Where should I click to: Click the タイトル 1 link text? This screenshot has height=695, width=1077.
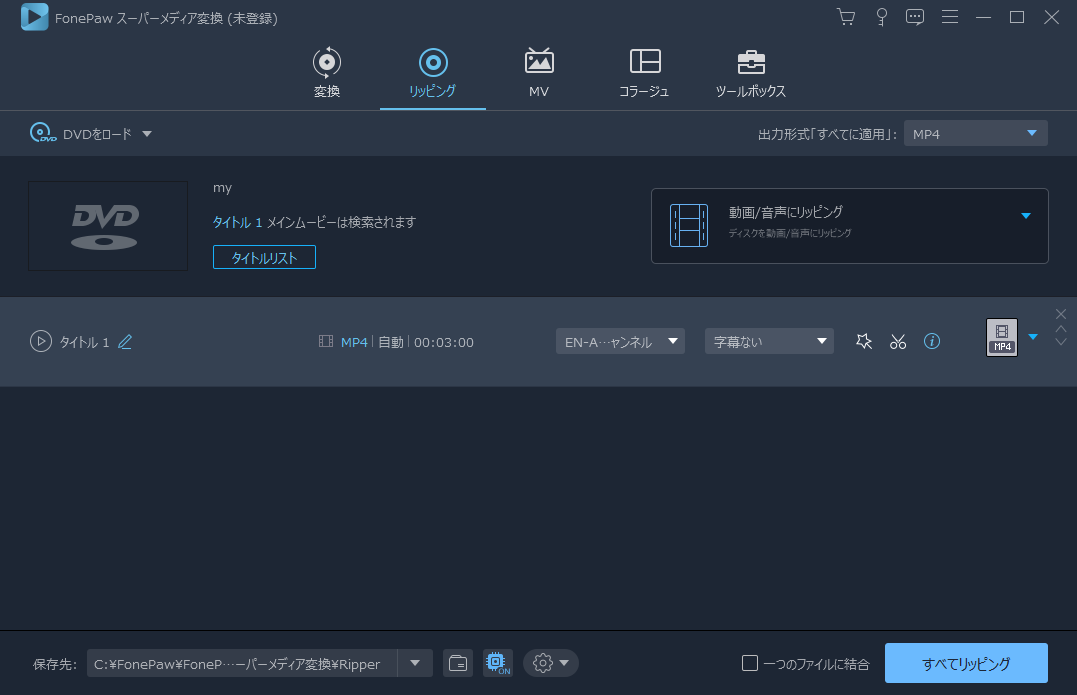pyautogui.click(x=237, y=222)
